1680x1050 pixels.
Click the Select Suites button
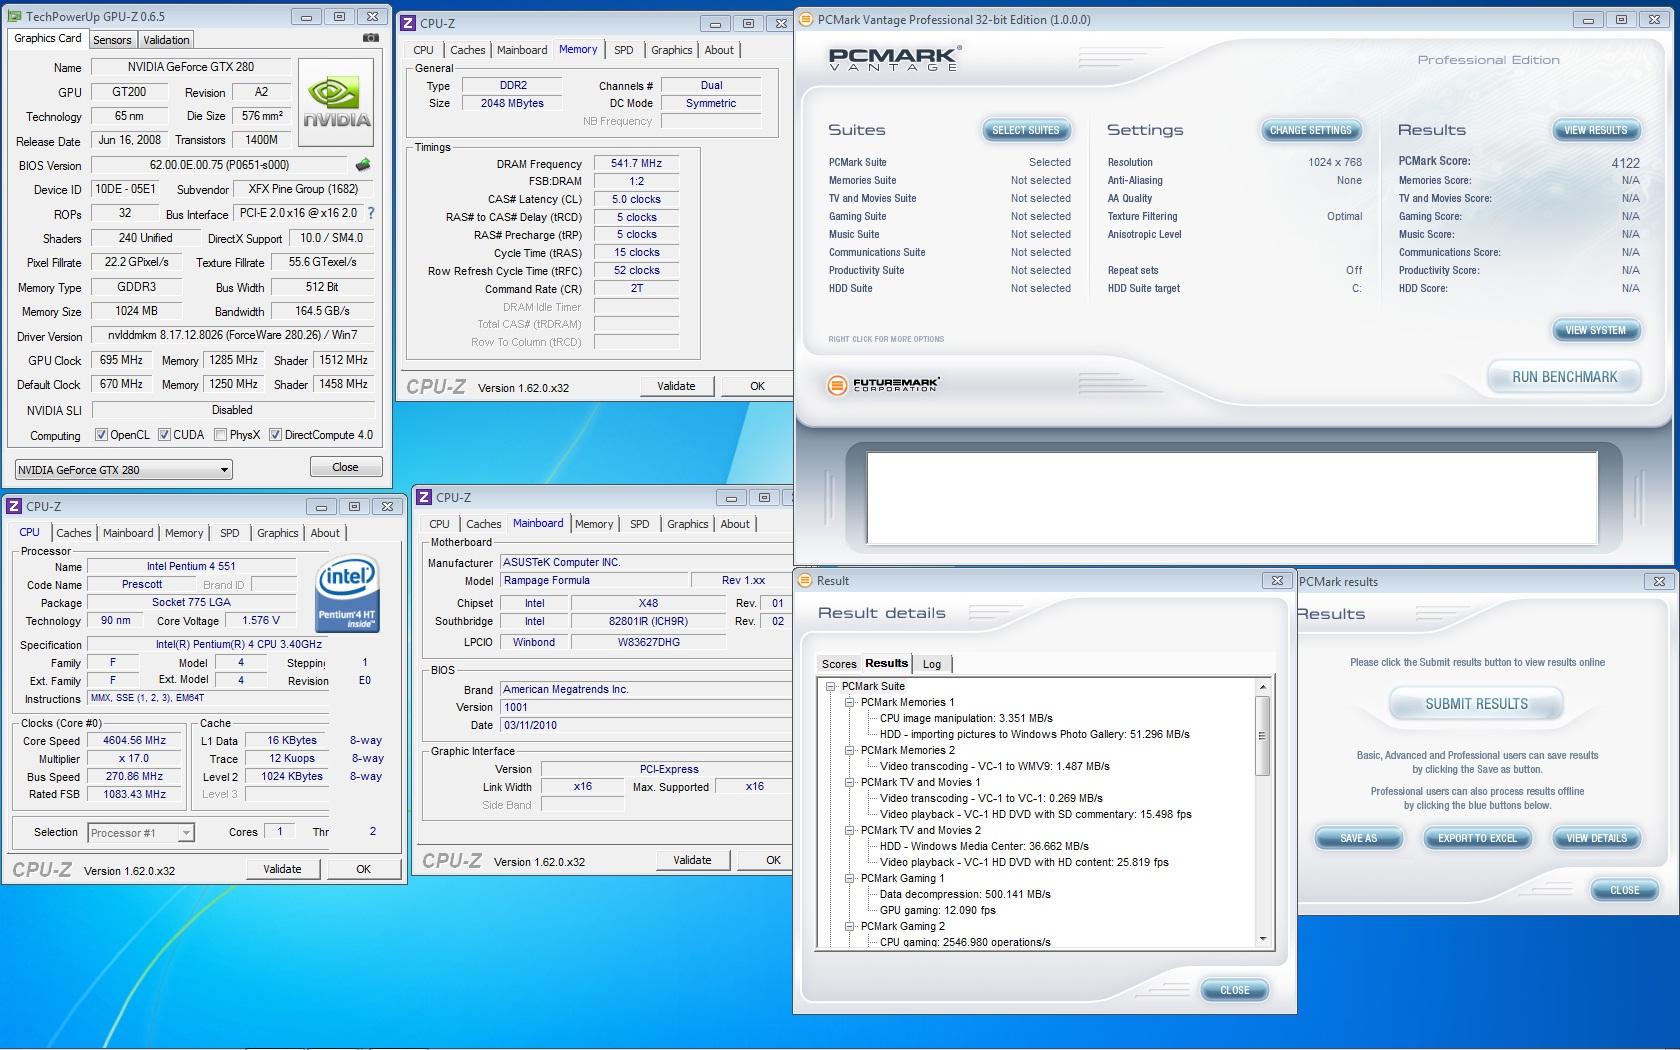pyautogui.click(x=1025, y=130)
